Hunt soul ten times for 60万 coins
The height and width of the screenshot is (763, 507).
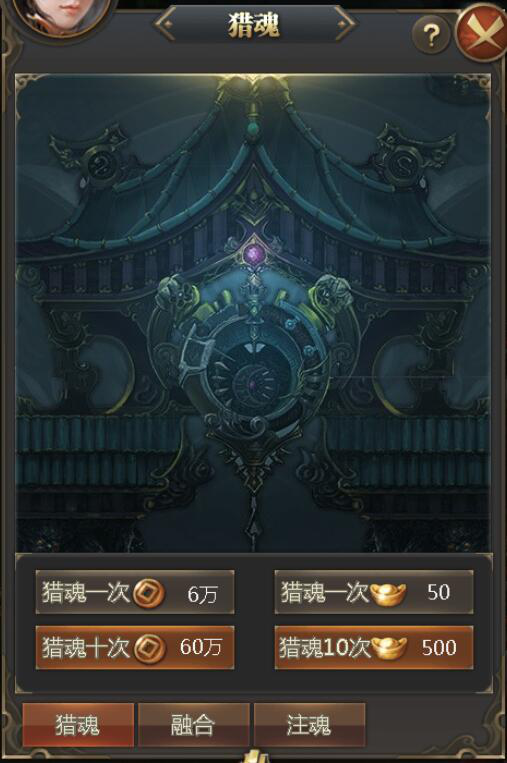coord(135,648)
